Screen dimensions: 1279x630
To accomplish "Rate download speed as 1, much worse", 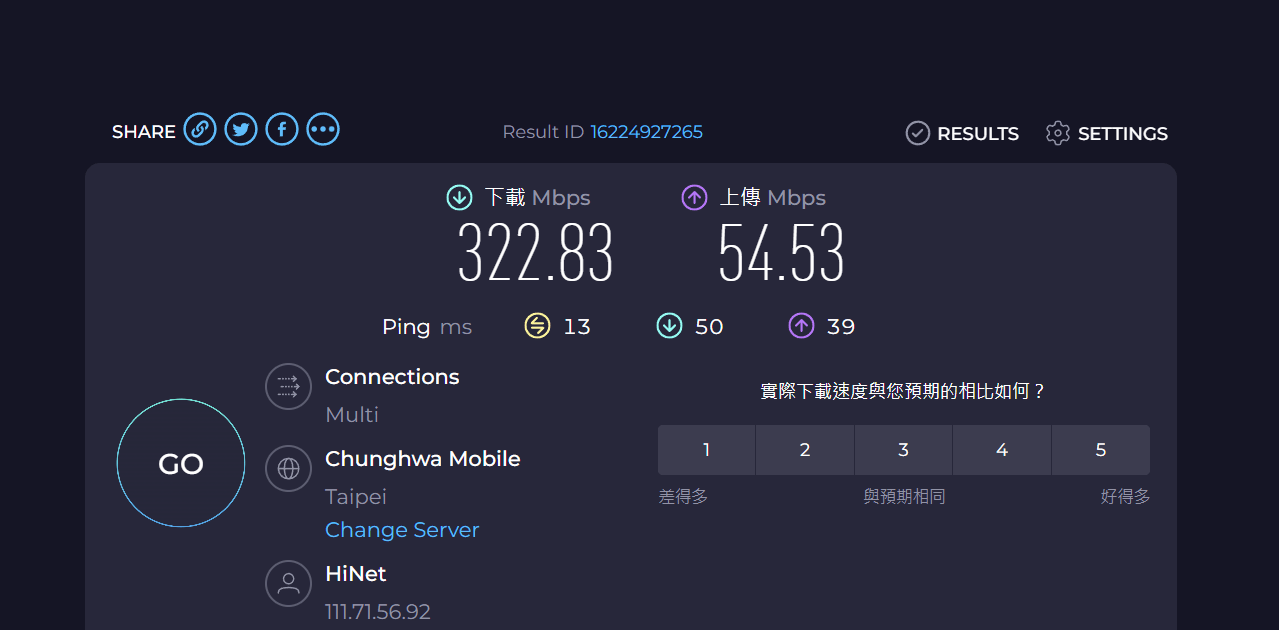I will [705, 449].
